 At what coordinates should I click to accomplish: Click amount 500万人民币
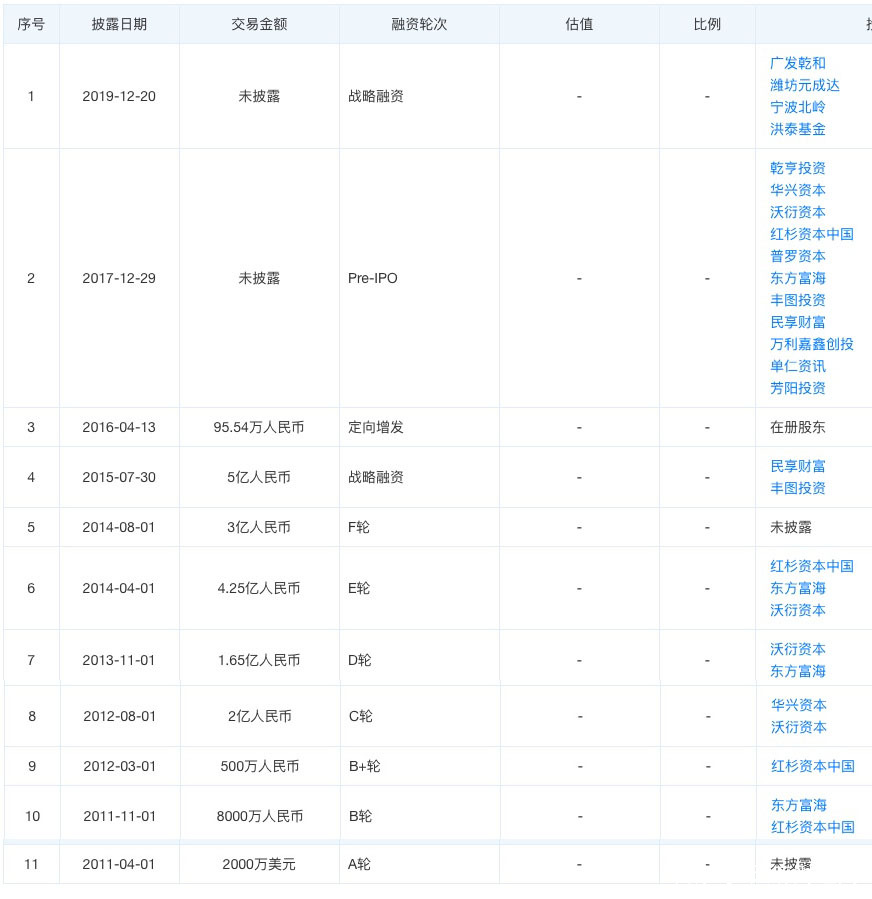pyautogui.click(x=260, y=766)
